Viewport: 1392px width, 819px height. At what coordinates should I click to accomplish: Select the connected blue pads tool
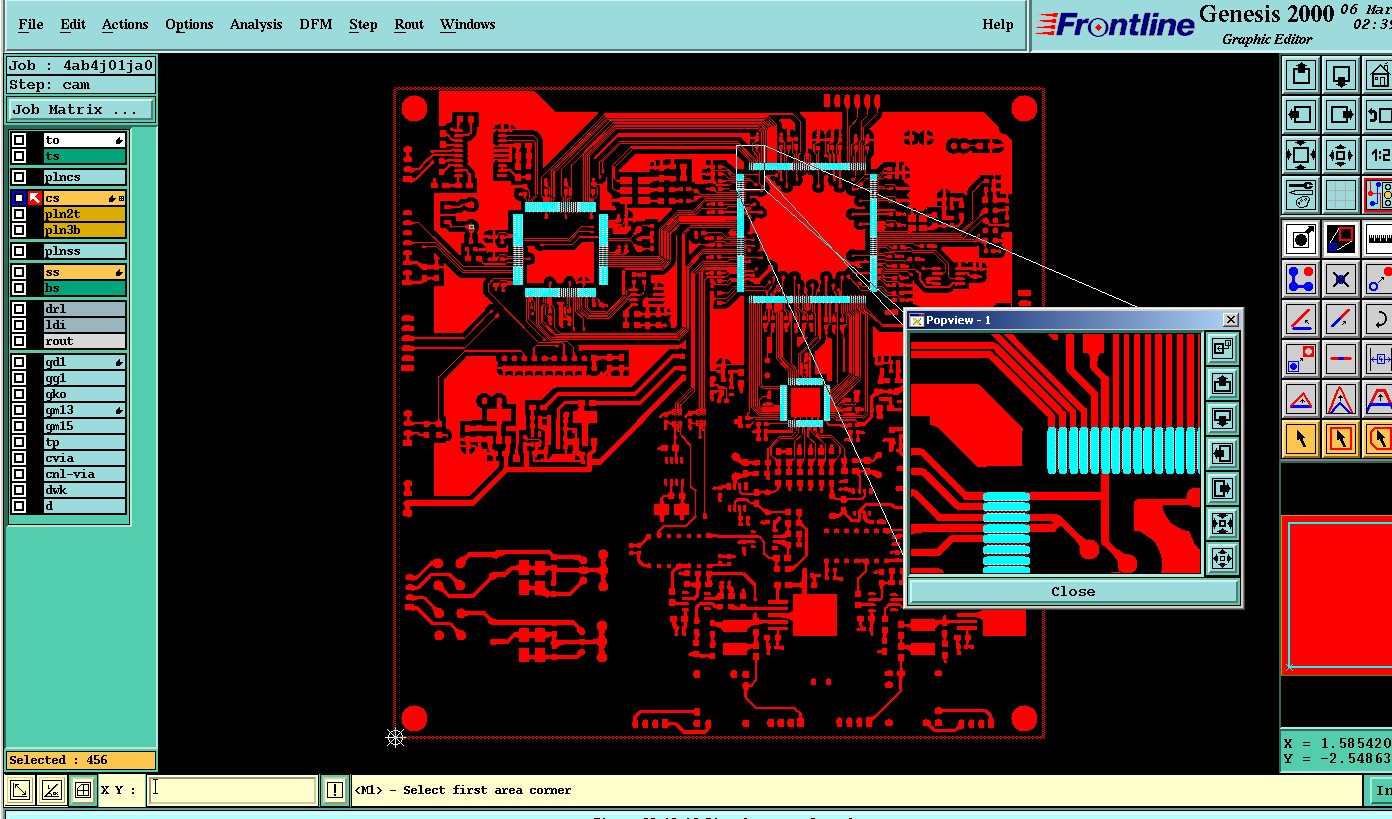pos(1301,279)
